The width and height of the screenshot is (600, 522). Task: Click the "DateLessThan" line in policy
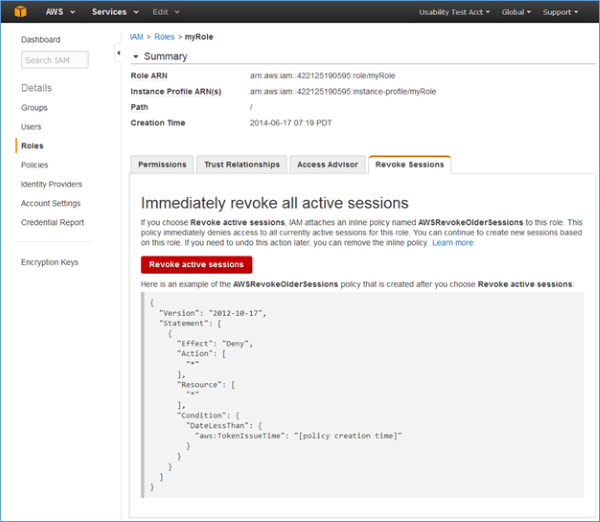pyautogui.click(x=224, y=426)
